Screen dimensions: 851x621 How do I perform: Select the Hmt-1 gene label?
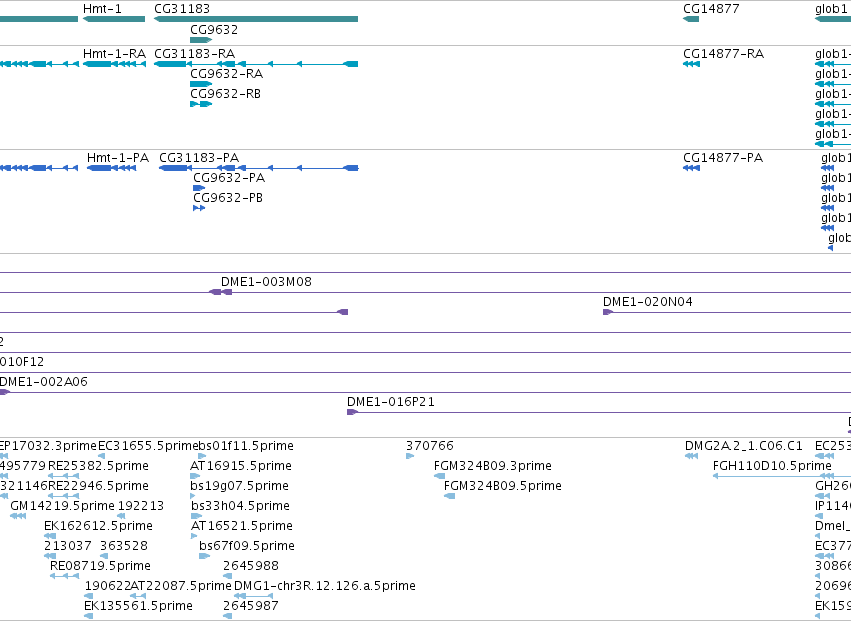coord(102,9)
